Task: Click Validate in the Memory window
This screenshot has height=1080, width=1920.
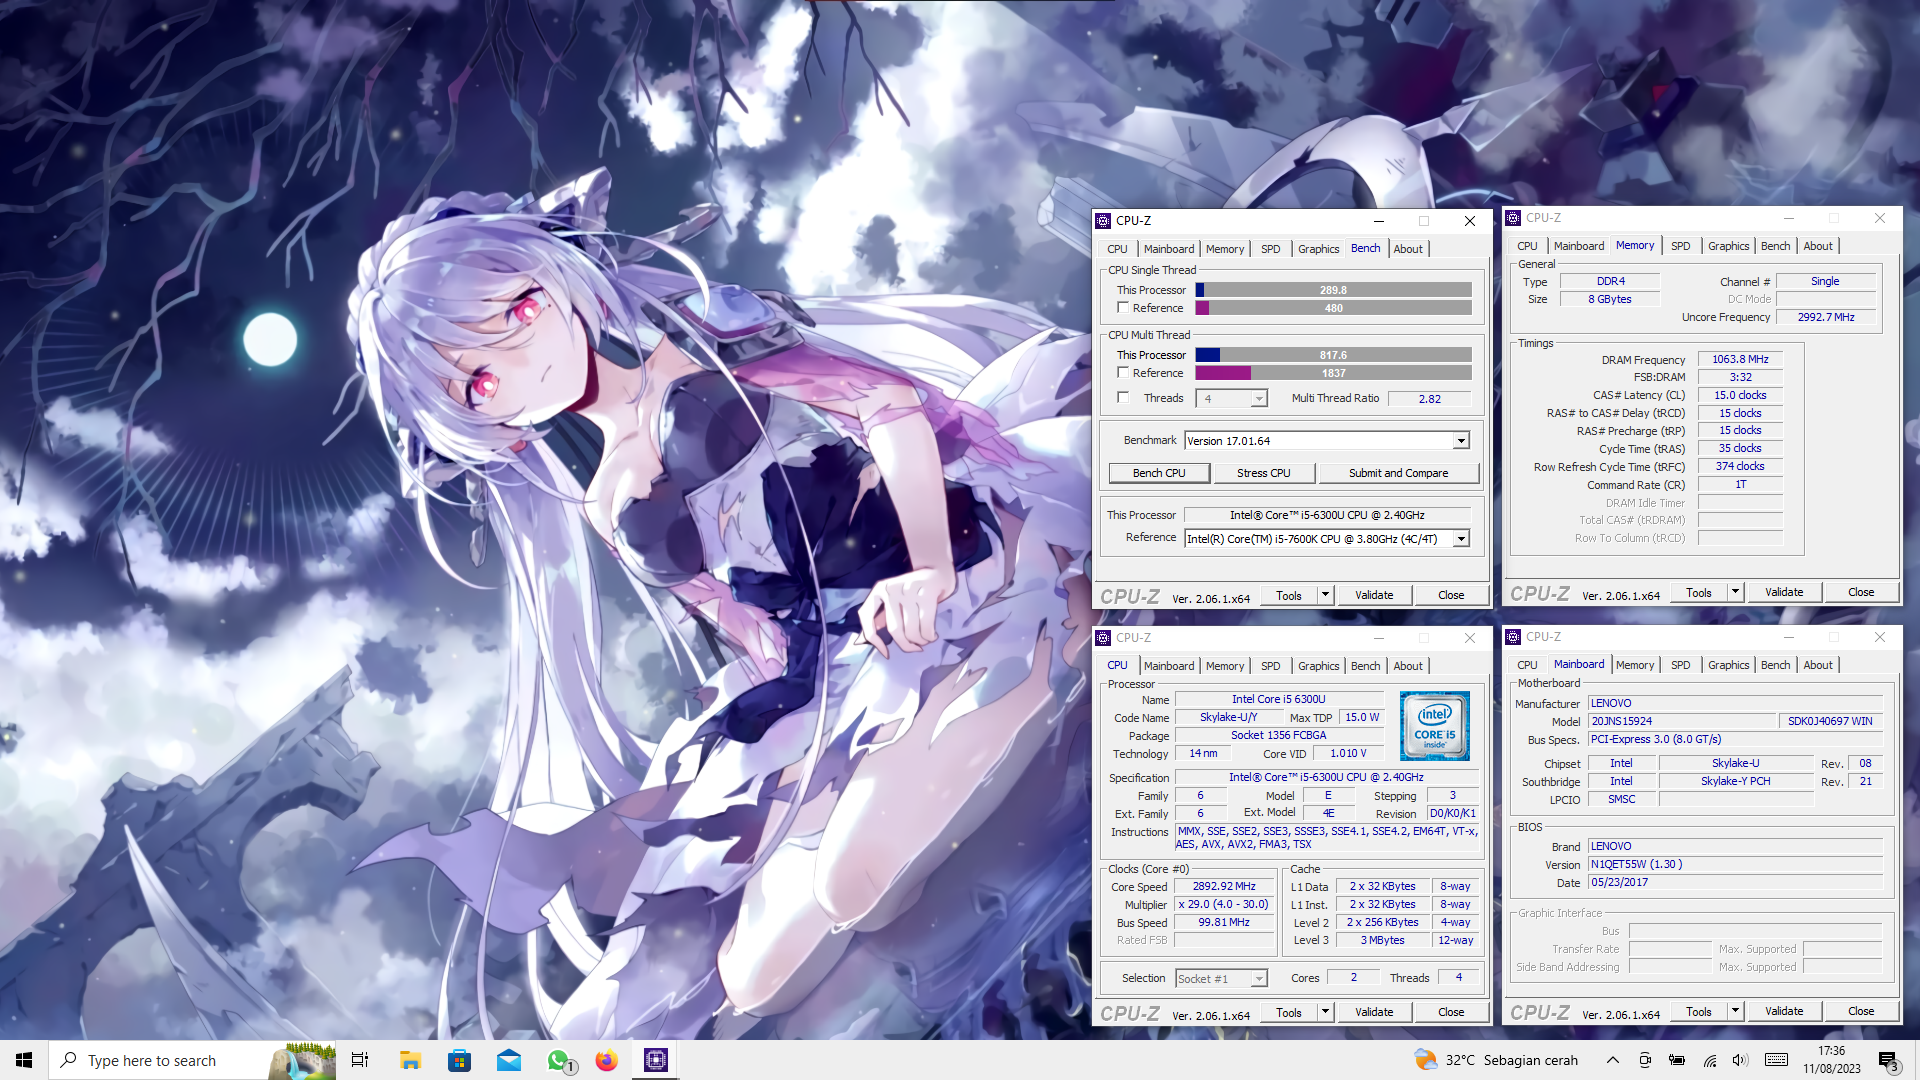Action: (1784, 592)
